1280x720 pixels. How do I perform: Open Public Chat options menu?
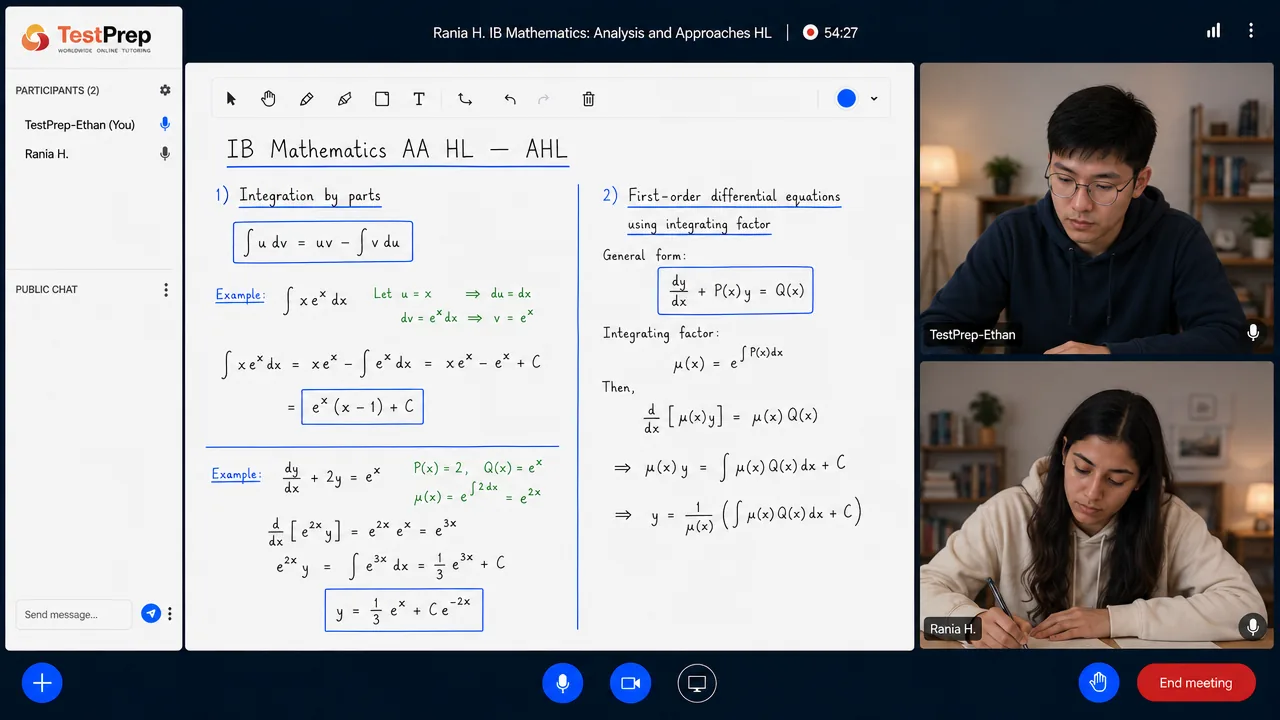166,290
